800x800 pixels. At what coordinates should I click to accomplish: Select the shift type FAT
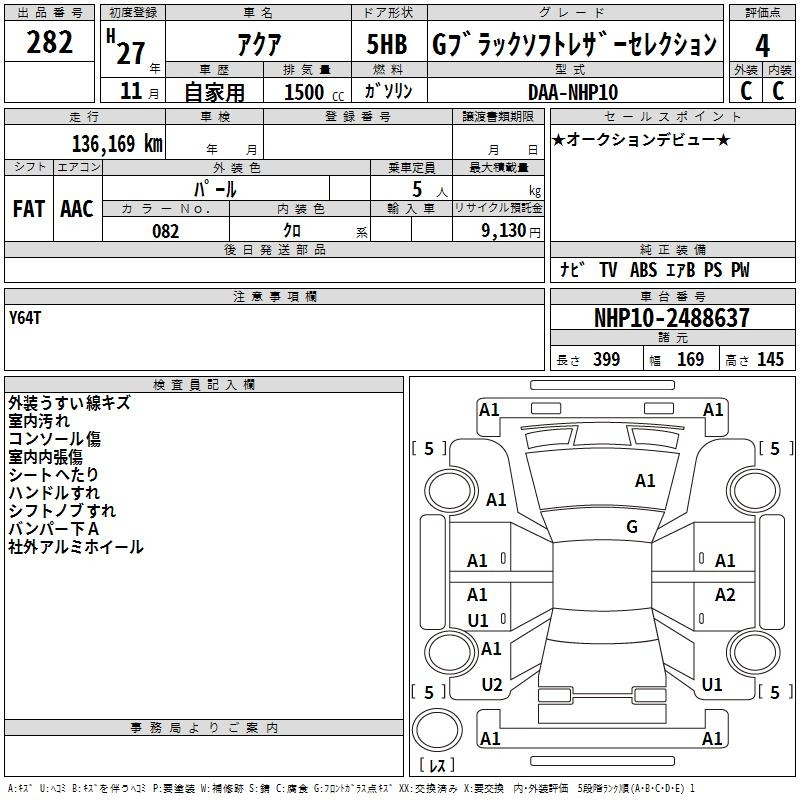[x=29, y=209]
